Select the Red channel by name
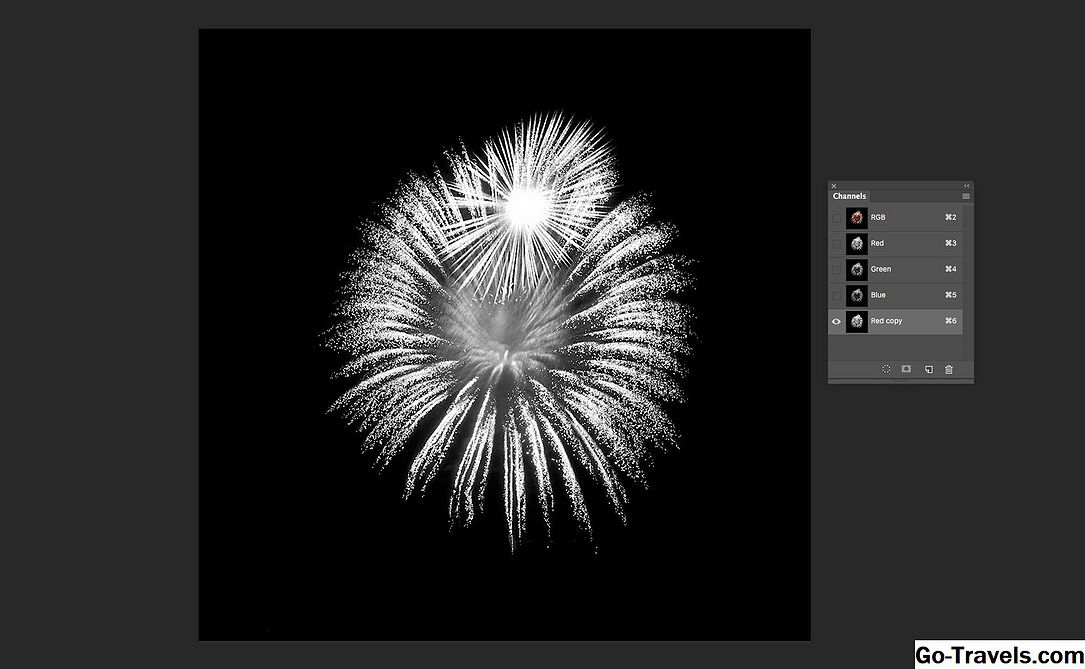Viewport: 1085px width, 669px height. coord(877,243)
